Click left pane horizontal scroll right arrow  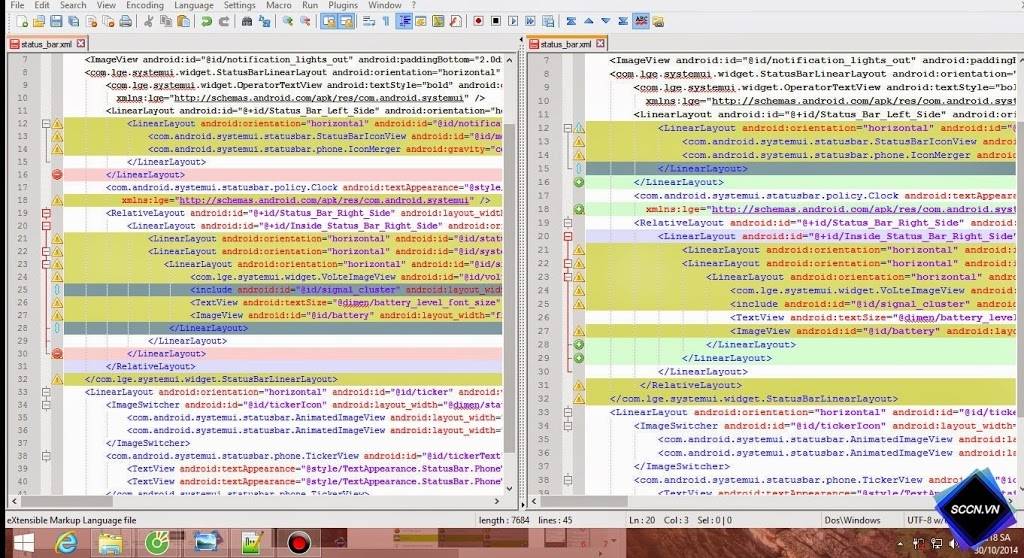pyautogui.click(x=497, y=501)
